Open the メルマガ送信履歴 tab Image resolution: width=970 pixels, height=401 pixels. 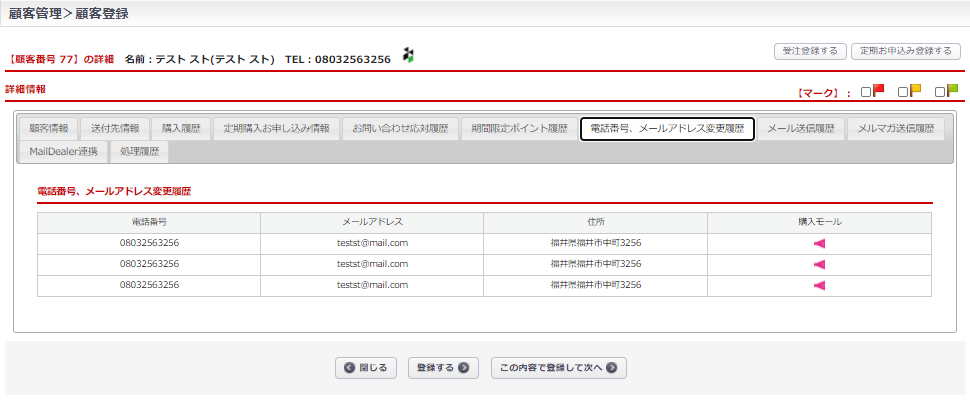coord(896,129)
